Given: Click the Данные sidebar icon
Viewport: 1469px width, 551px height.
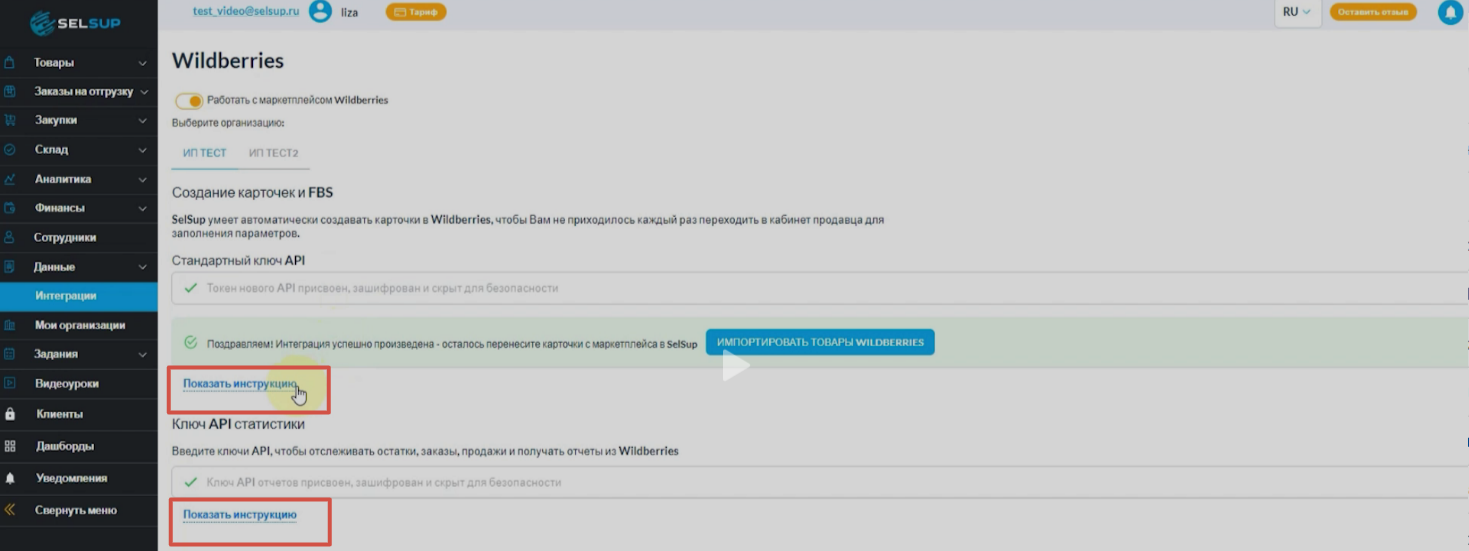Looking at the screenshot, I should (10, 267).
